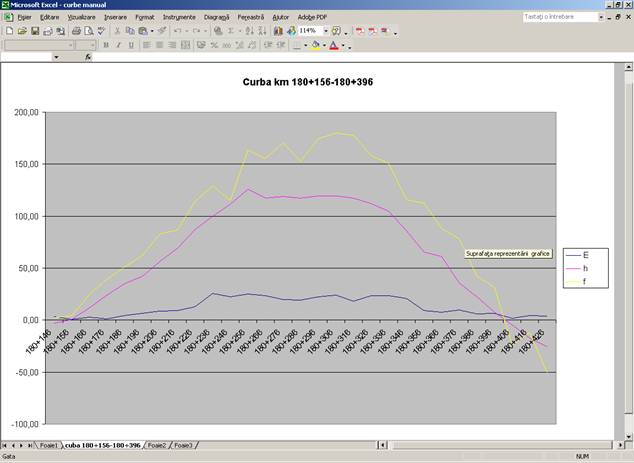Viewport: 634px width, 463px height.
Task: Click the Copy icon in the toolbar
Action: (131, 31)
